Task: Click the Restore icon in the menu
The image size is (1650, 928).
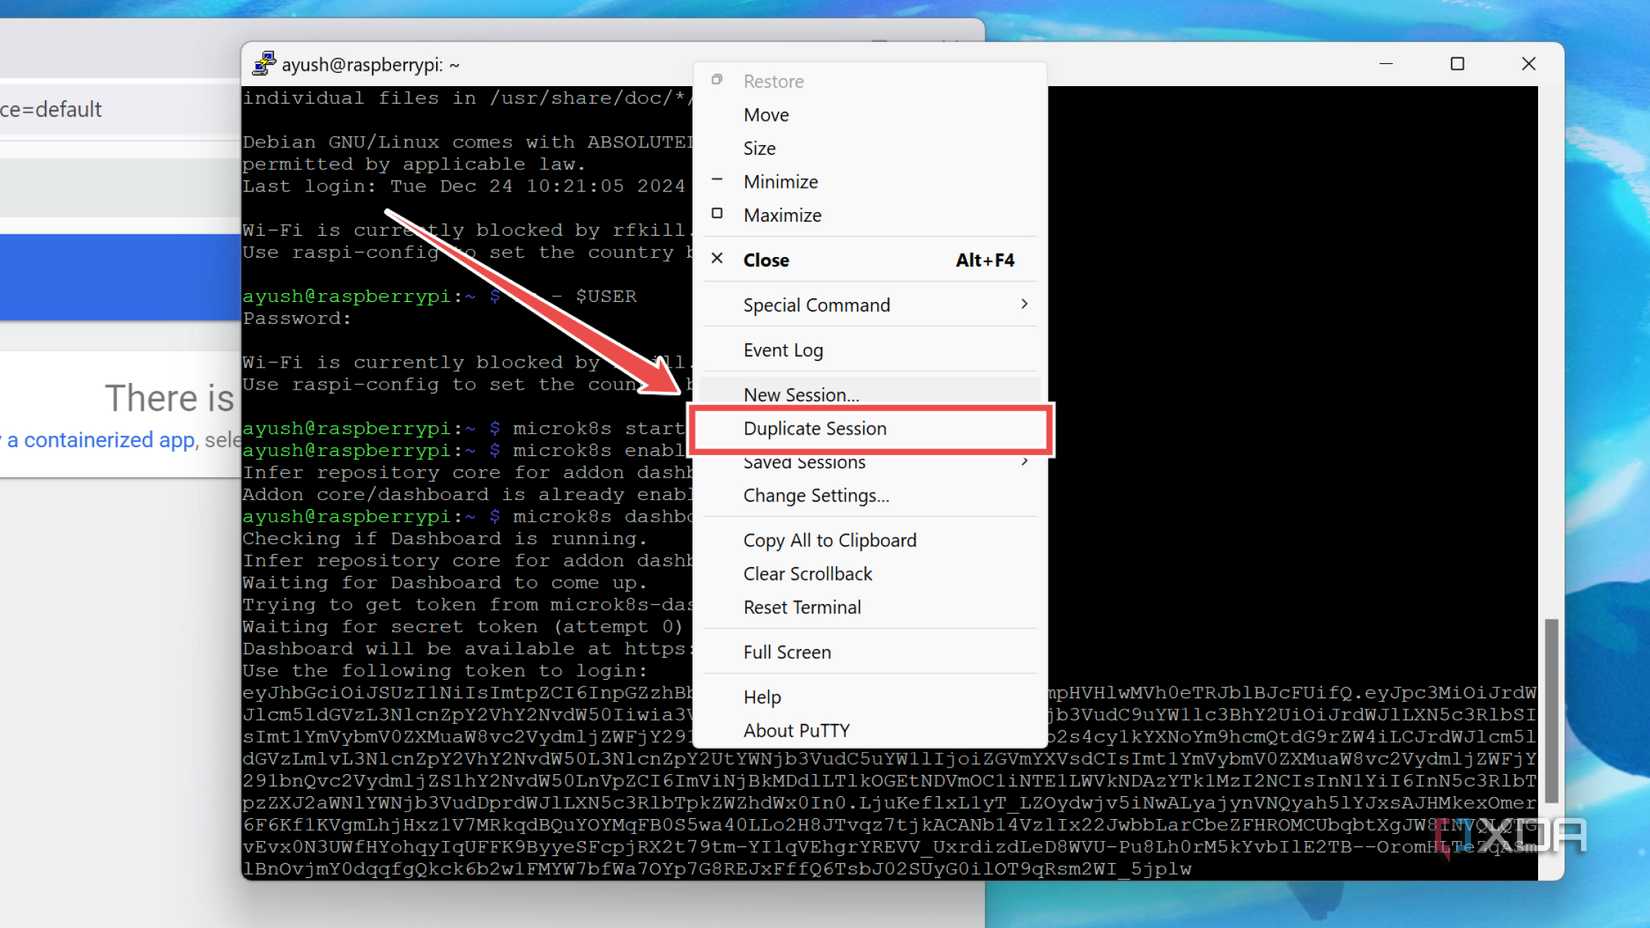Action: [717, 79]
